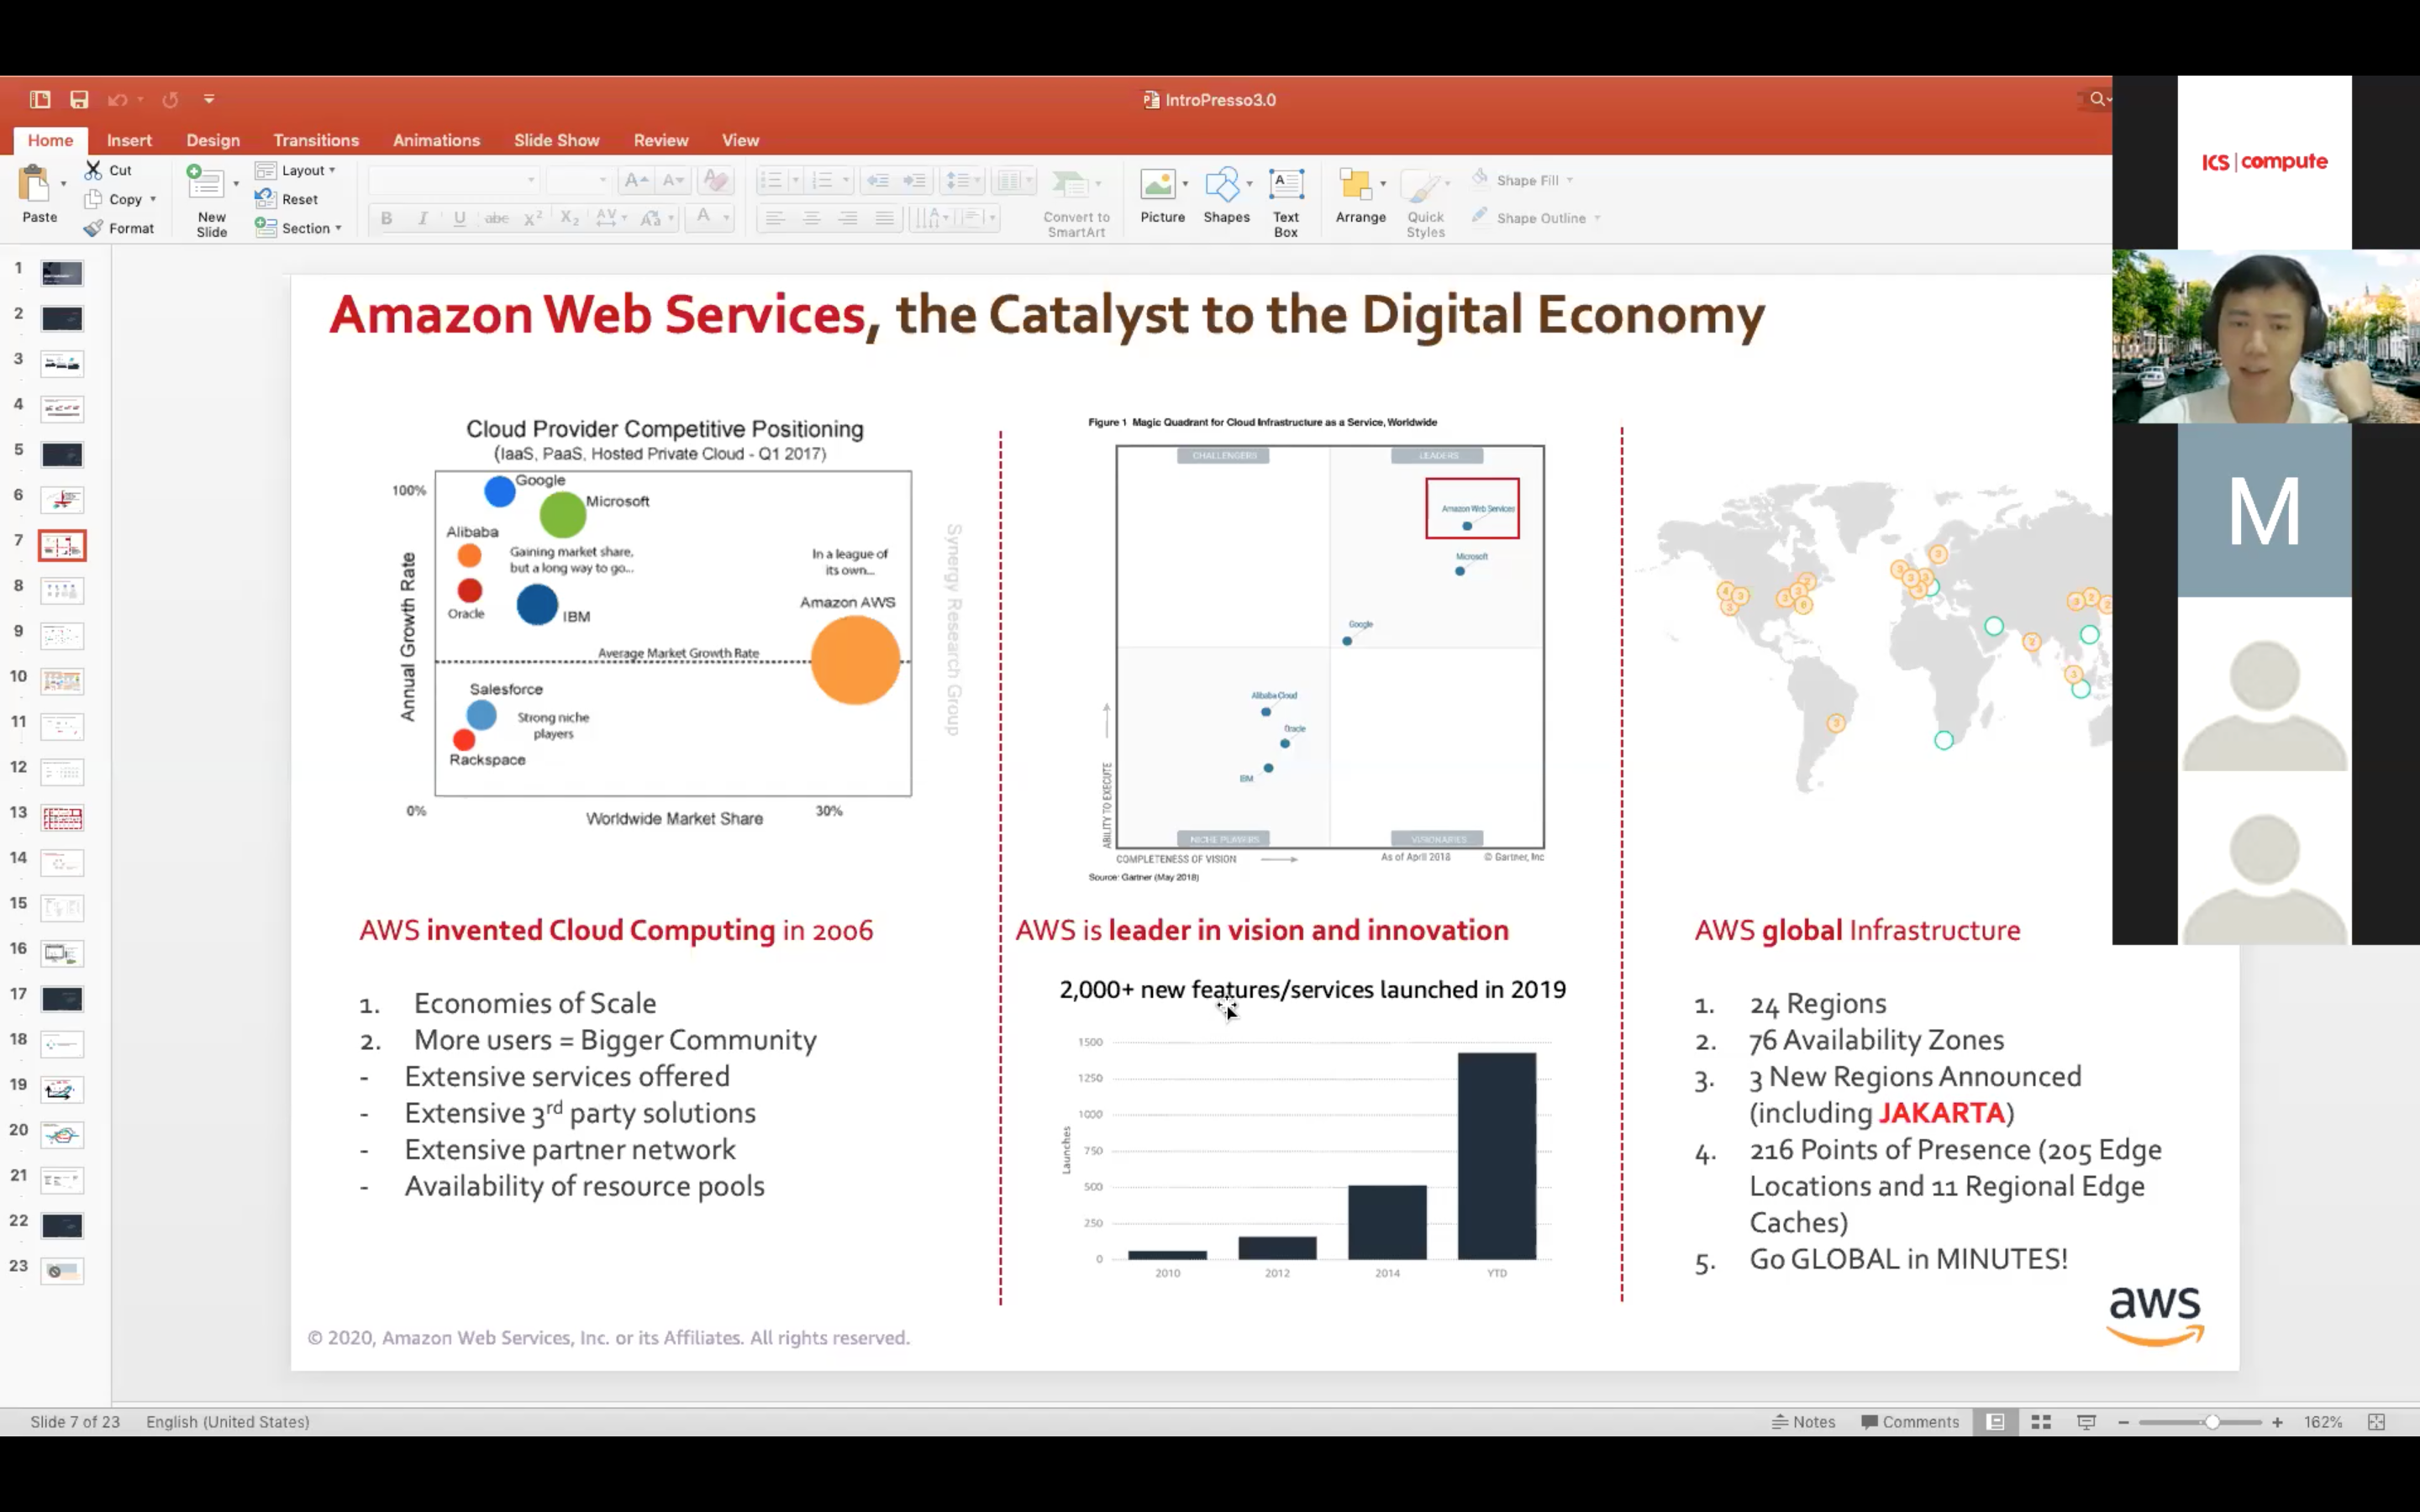Screen dimensions: 2420x1512
Task: Open the Paste options arrow
Action: (x=63, y=184)
